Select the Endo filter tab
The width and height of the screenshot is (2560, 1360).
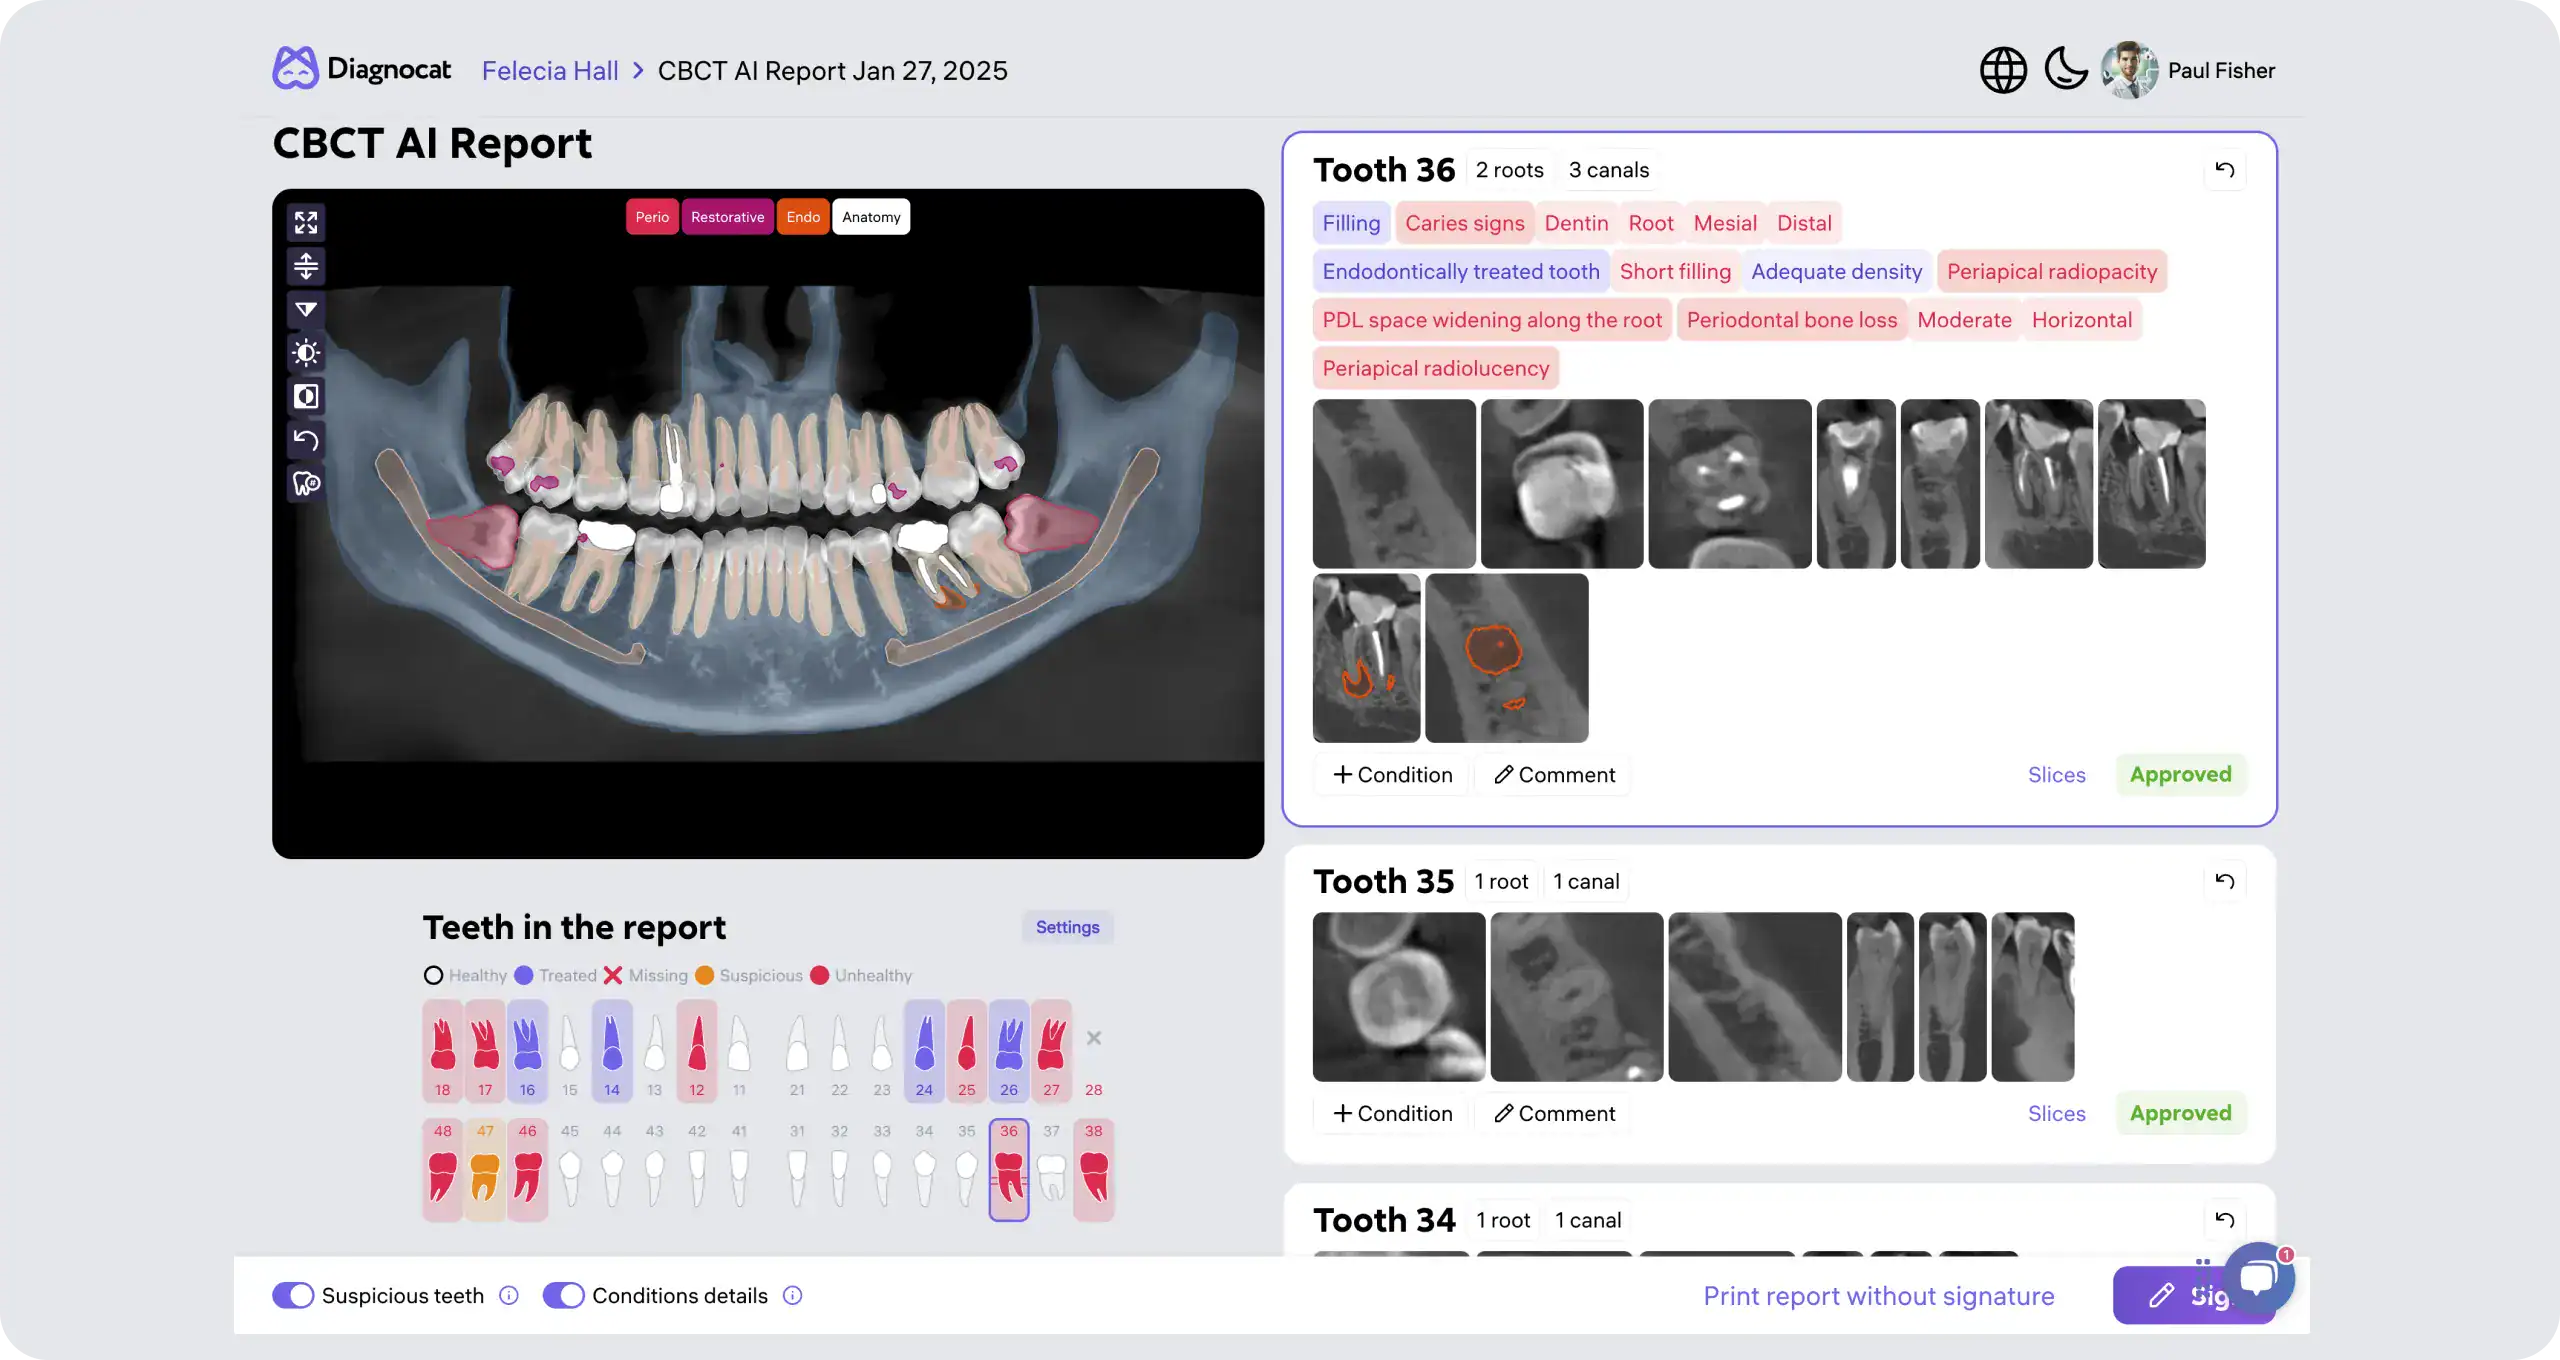tap(803, 217)
